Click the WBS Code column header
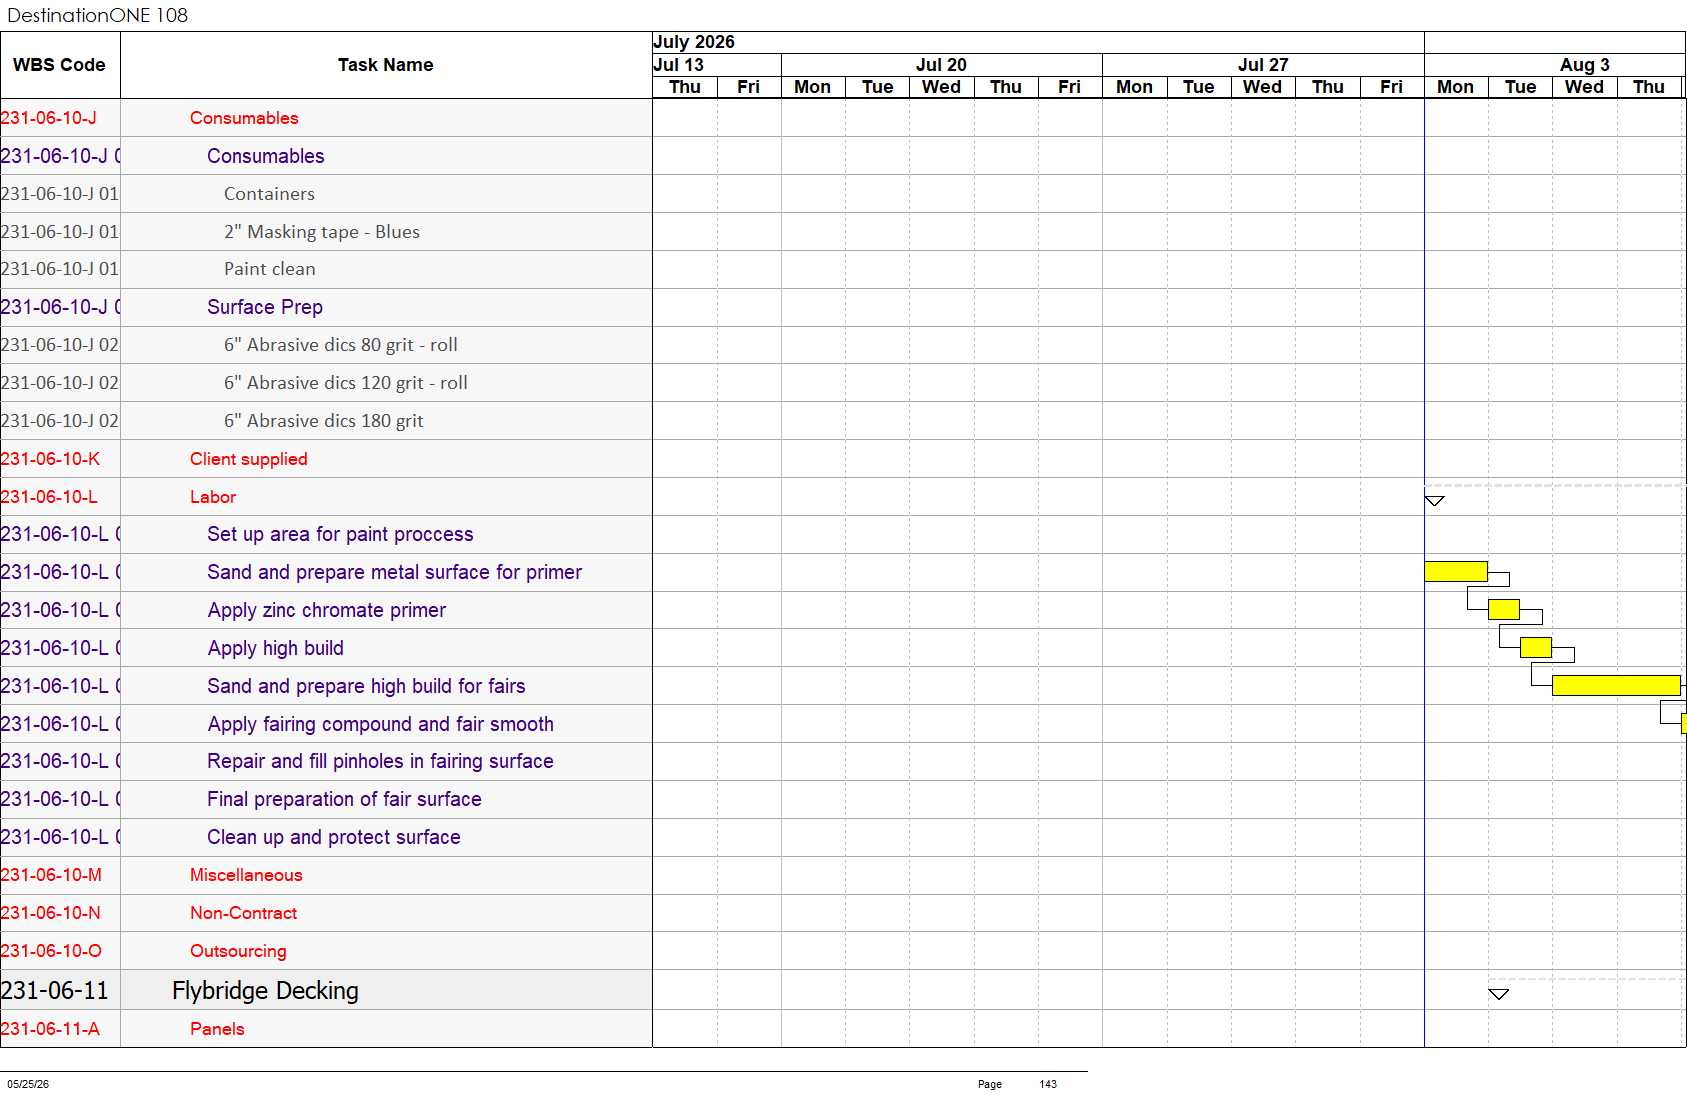Screen dimensions: 1687x1097 click(x=59, y=65)
